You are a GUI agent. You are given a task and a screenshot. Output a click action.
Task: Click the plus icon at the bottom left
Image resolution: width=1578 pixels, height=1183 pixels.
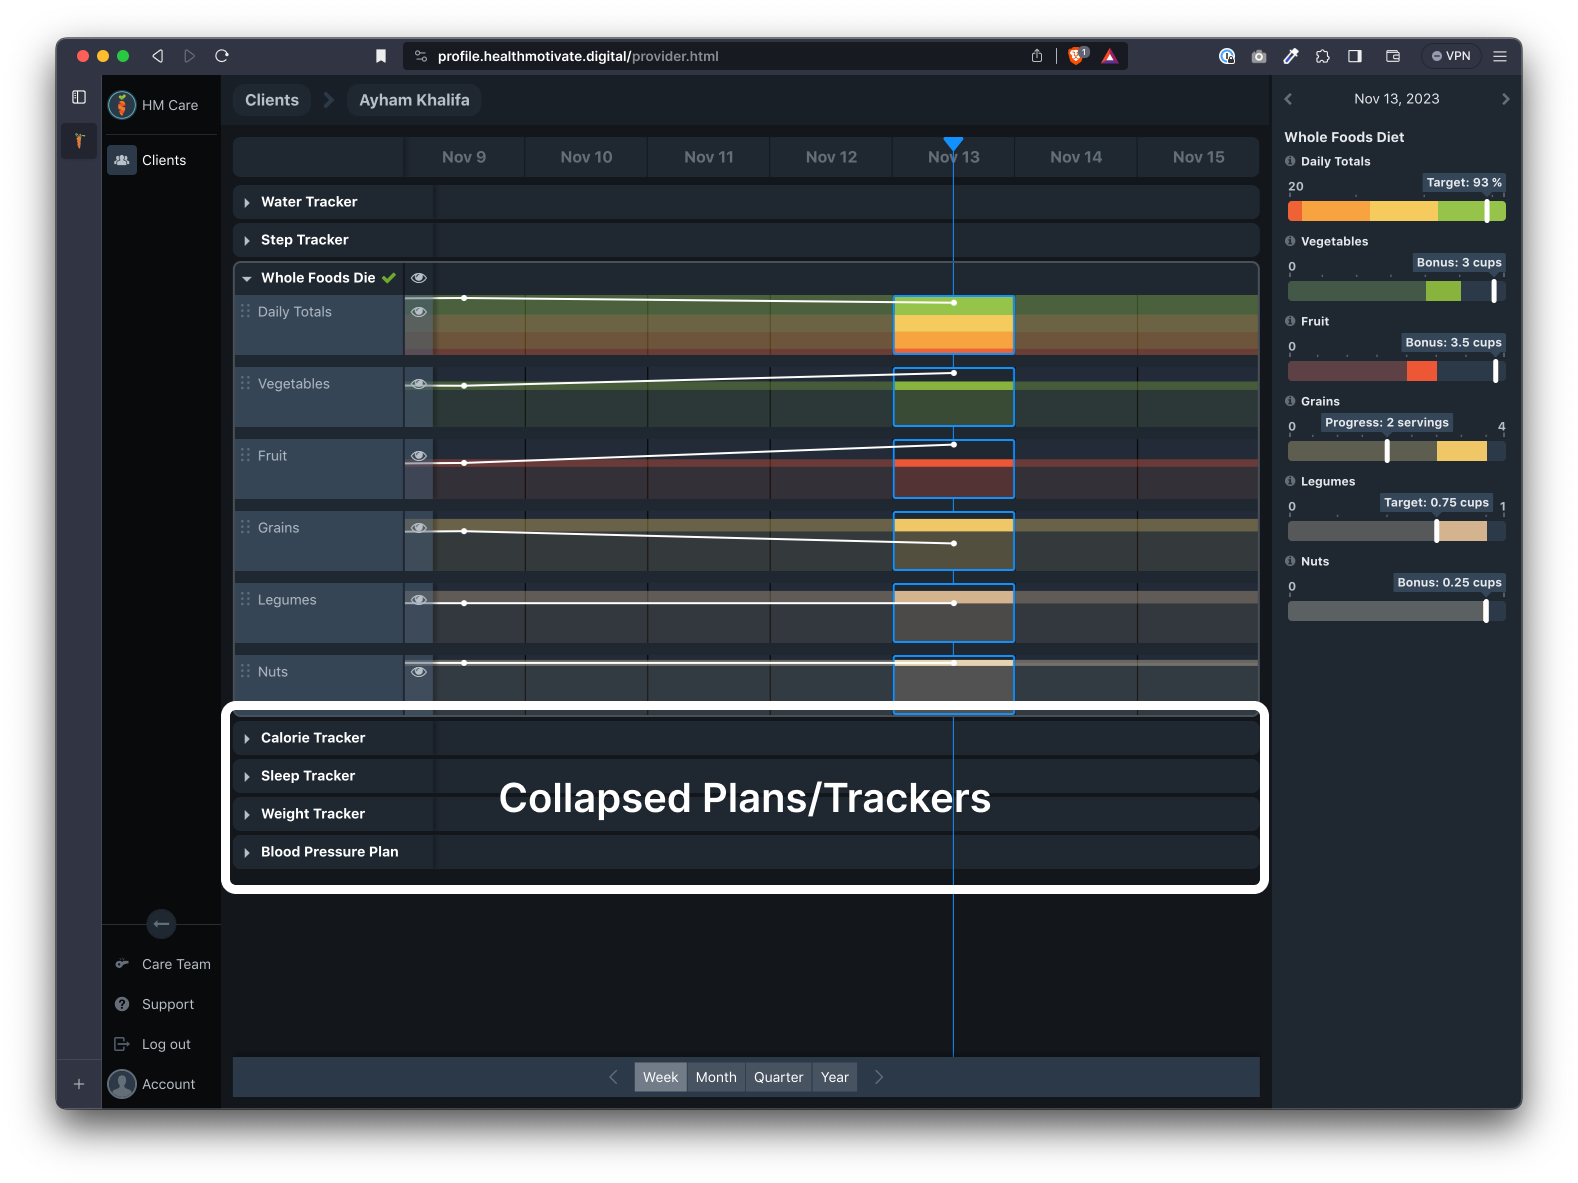click(x=79, y=1084)
